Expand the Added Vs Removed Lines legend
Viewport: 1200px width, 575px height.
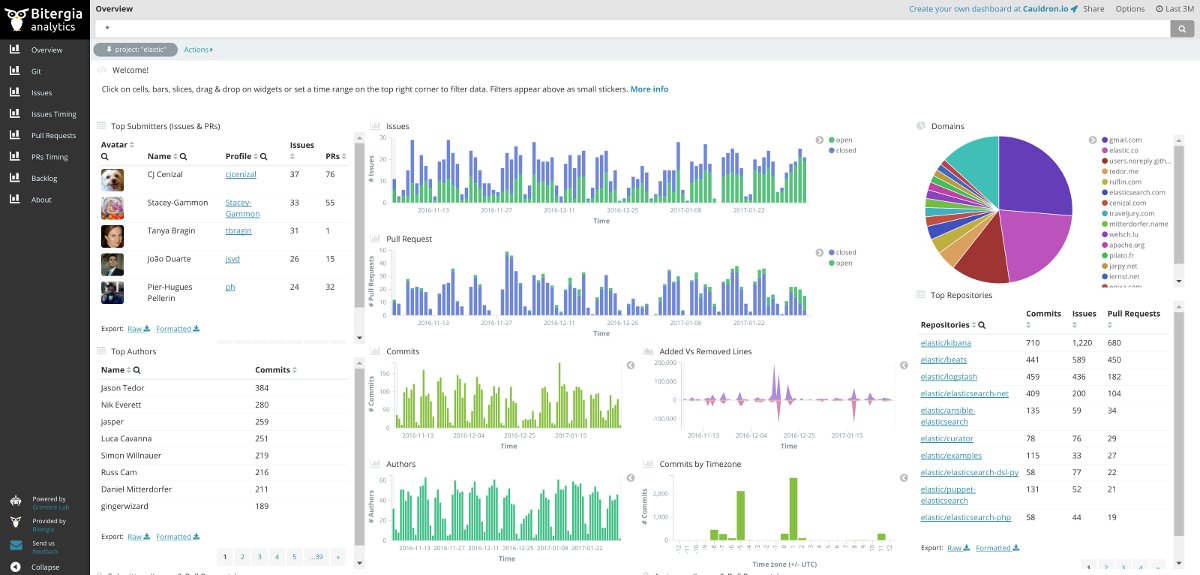pos(903,365)
